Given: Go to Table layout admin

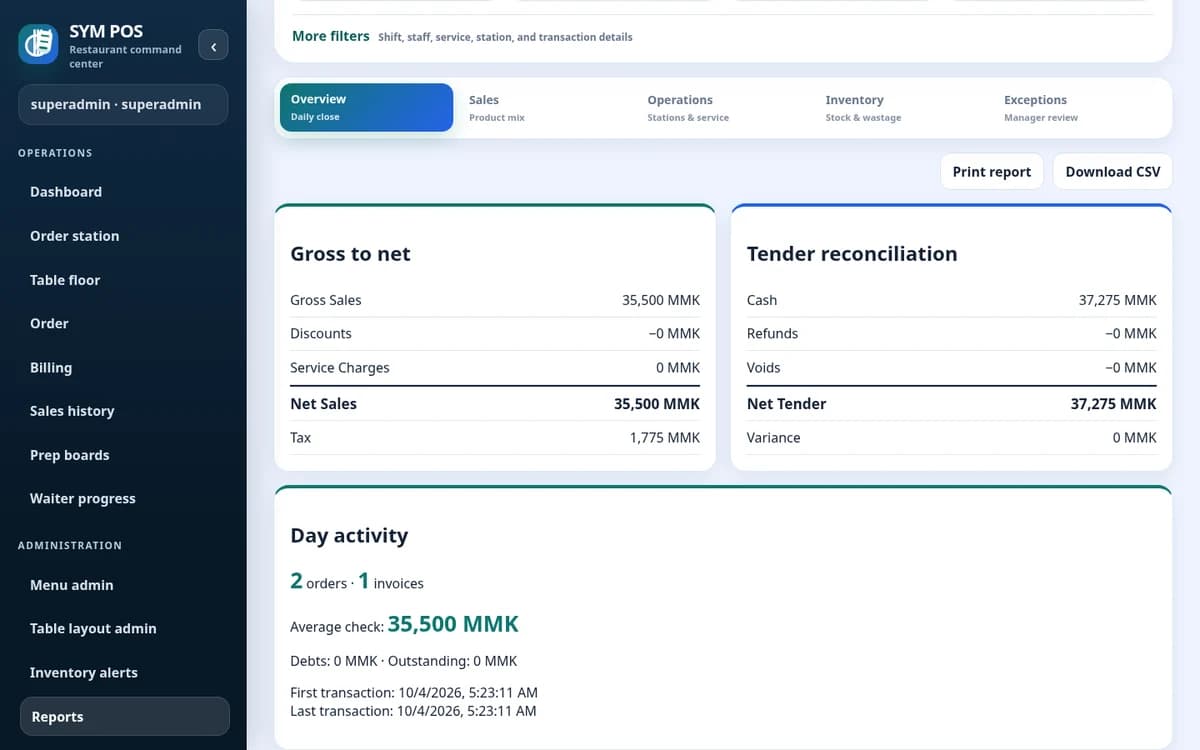Looking at the screenshot, I should [x=124, y=628].
